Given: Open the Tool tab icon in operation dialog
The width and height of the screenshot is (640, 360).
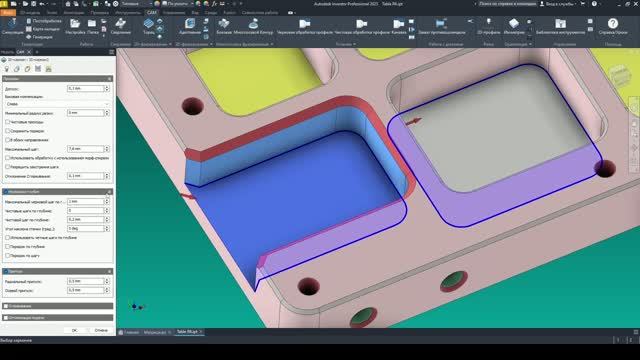Looking at the screenshot, I should click(7, 69).
